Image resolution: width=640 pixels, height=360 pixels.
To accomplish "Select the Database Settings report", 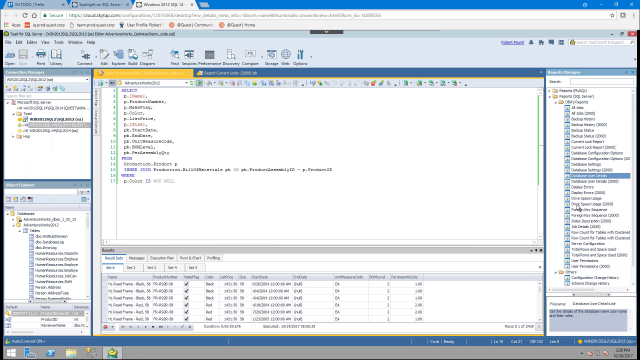I will (x=586, y=164).
